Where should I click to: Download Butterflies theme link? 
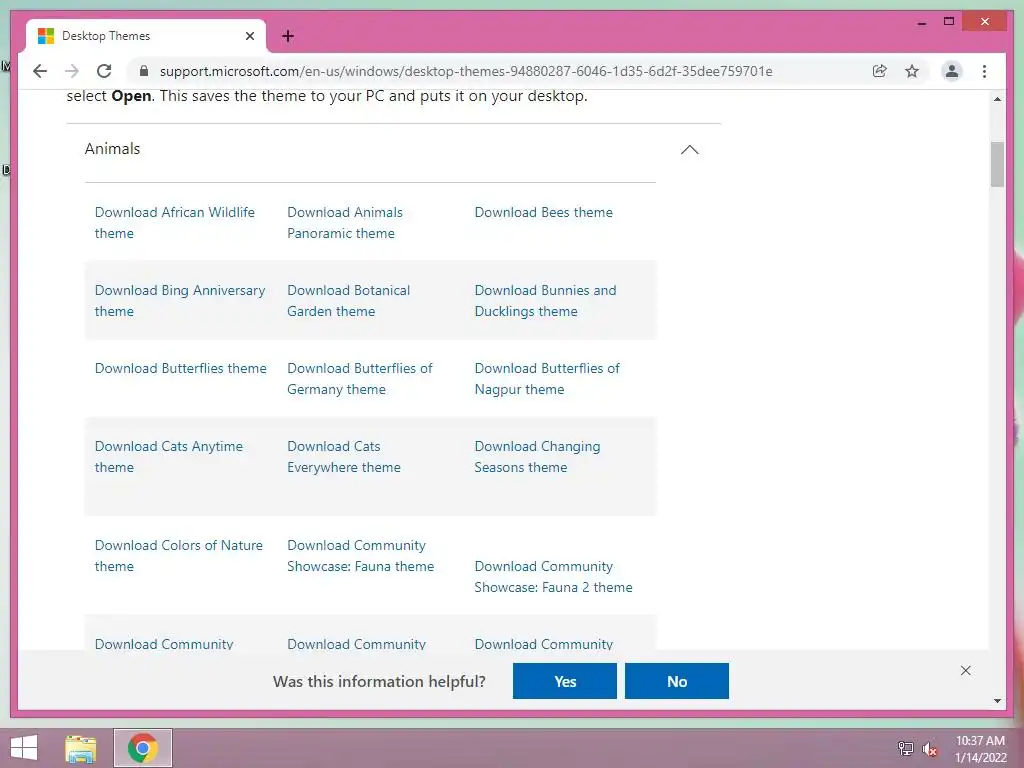pos(180,368)
